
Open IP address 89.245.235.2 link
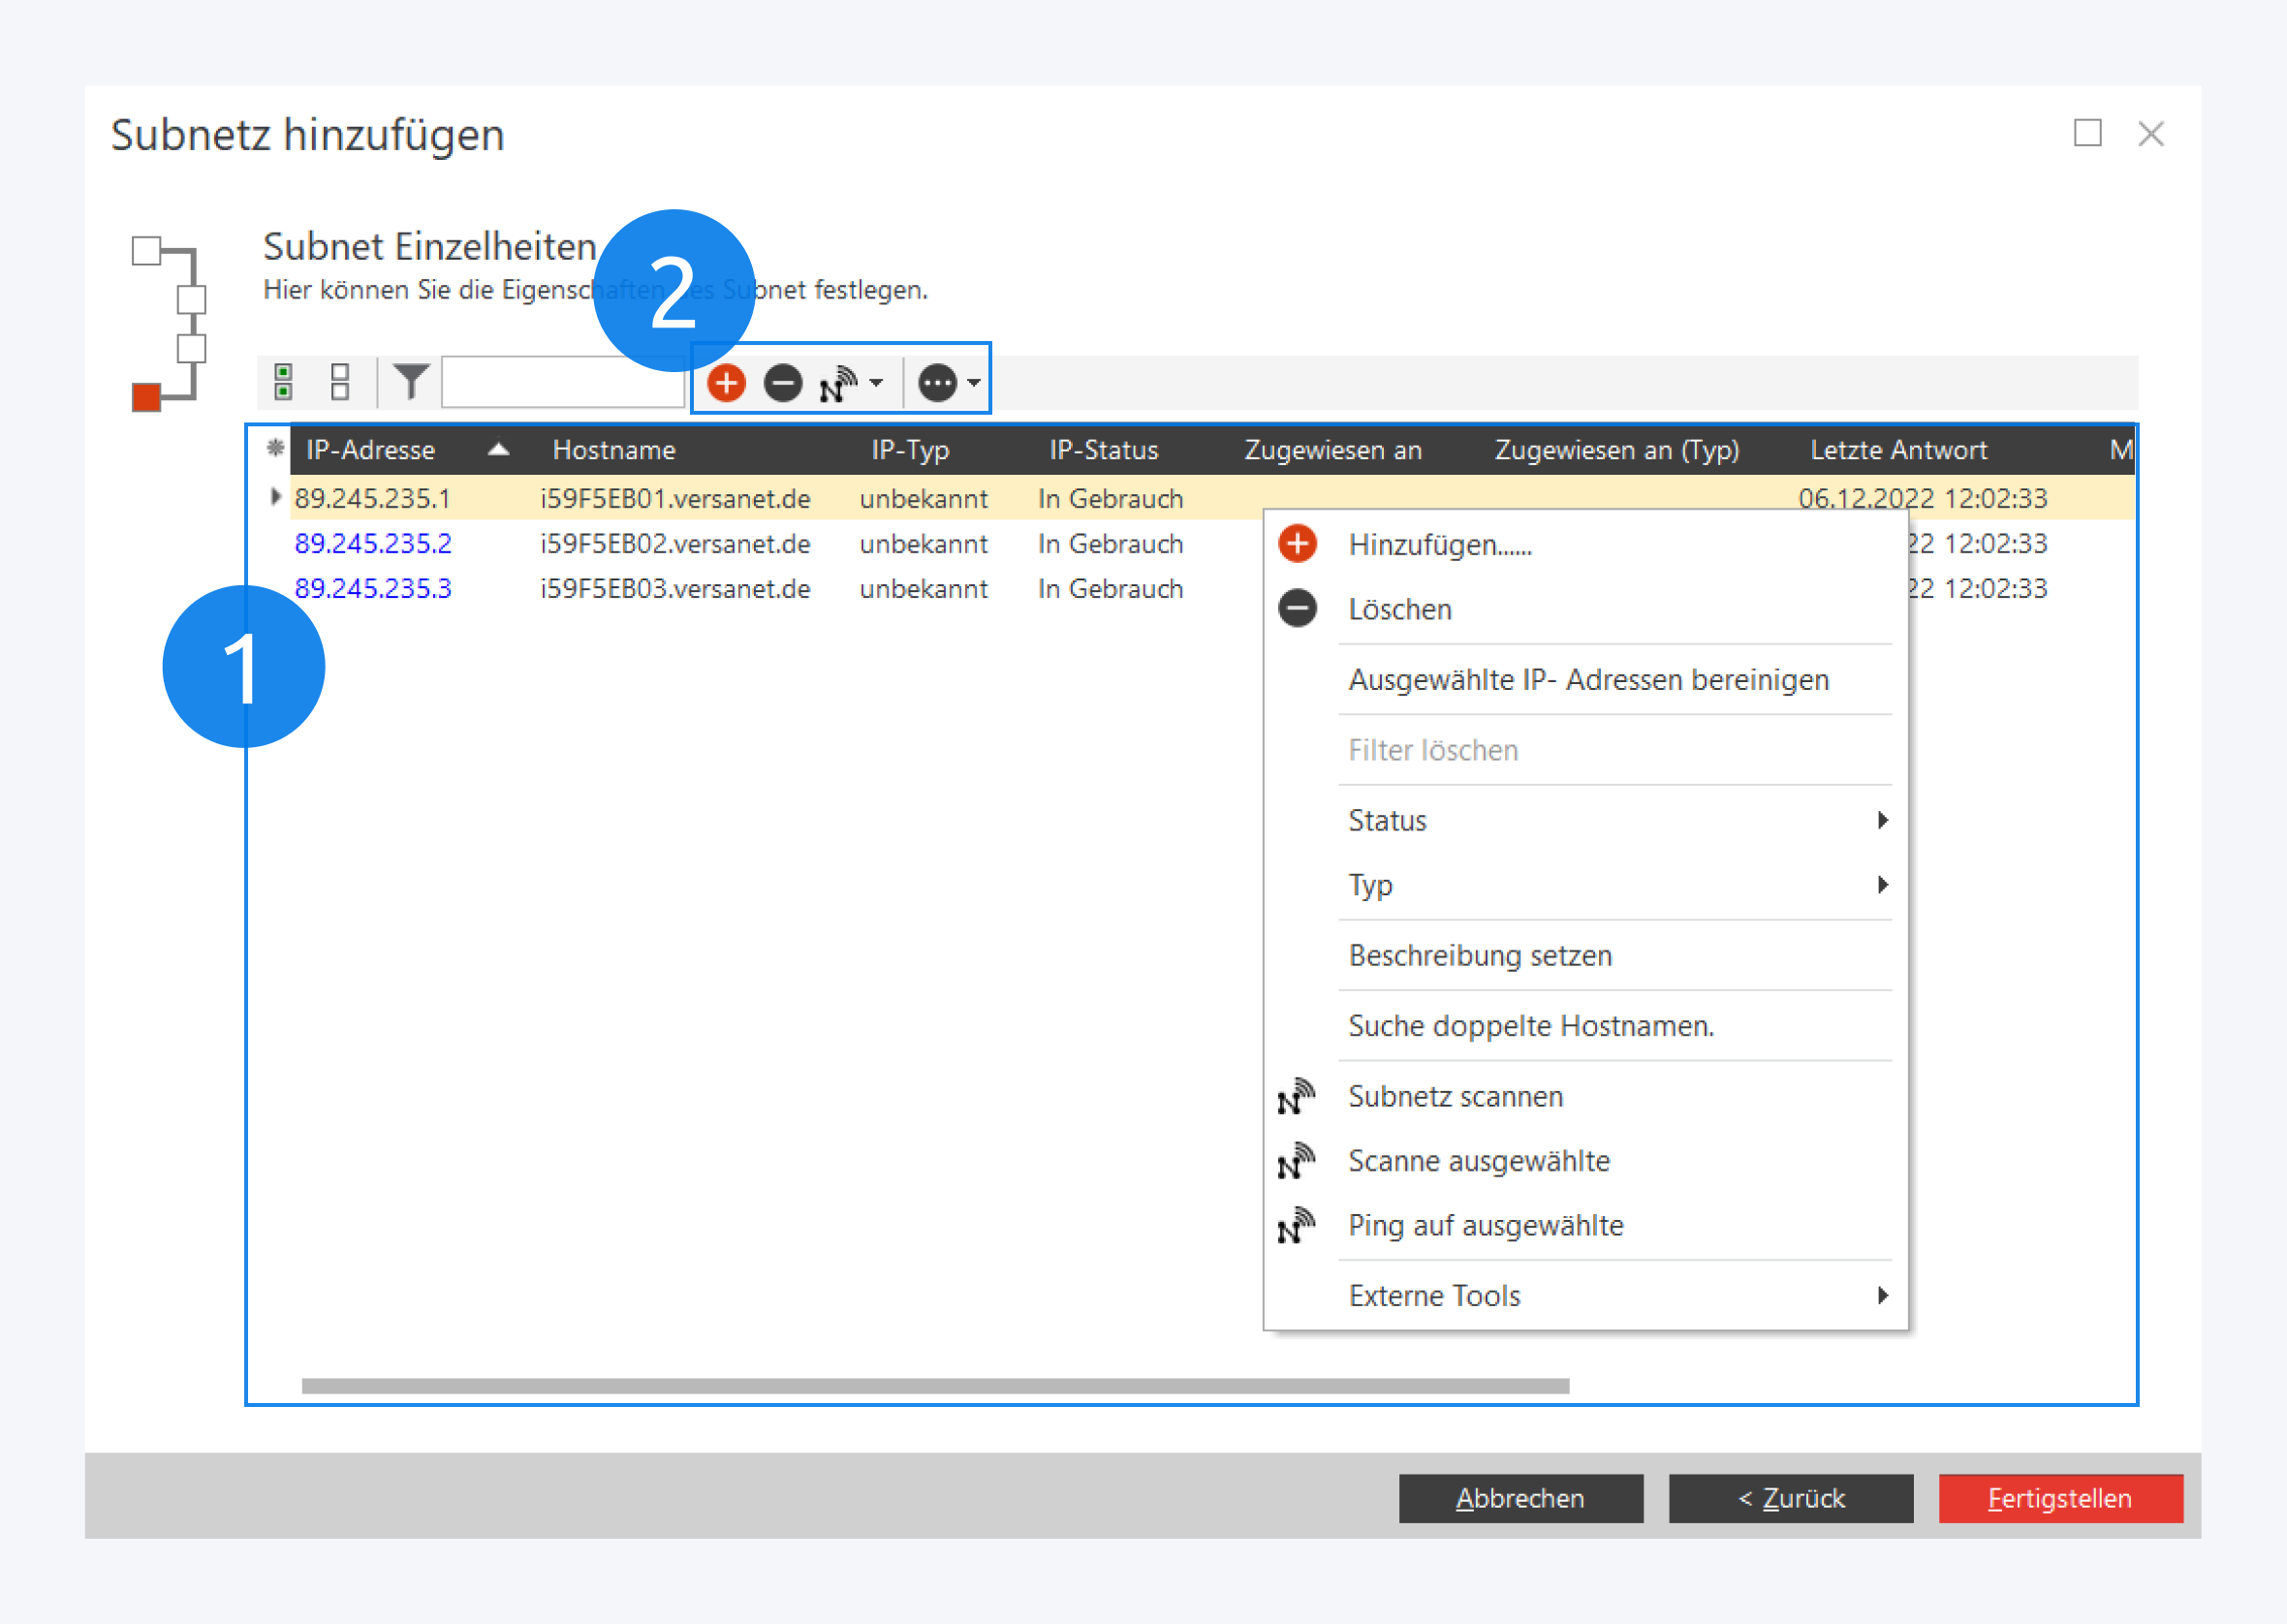(373, 543)
